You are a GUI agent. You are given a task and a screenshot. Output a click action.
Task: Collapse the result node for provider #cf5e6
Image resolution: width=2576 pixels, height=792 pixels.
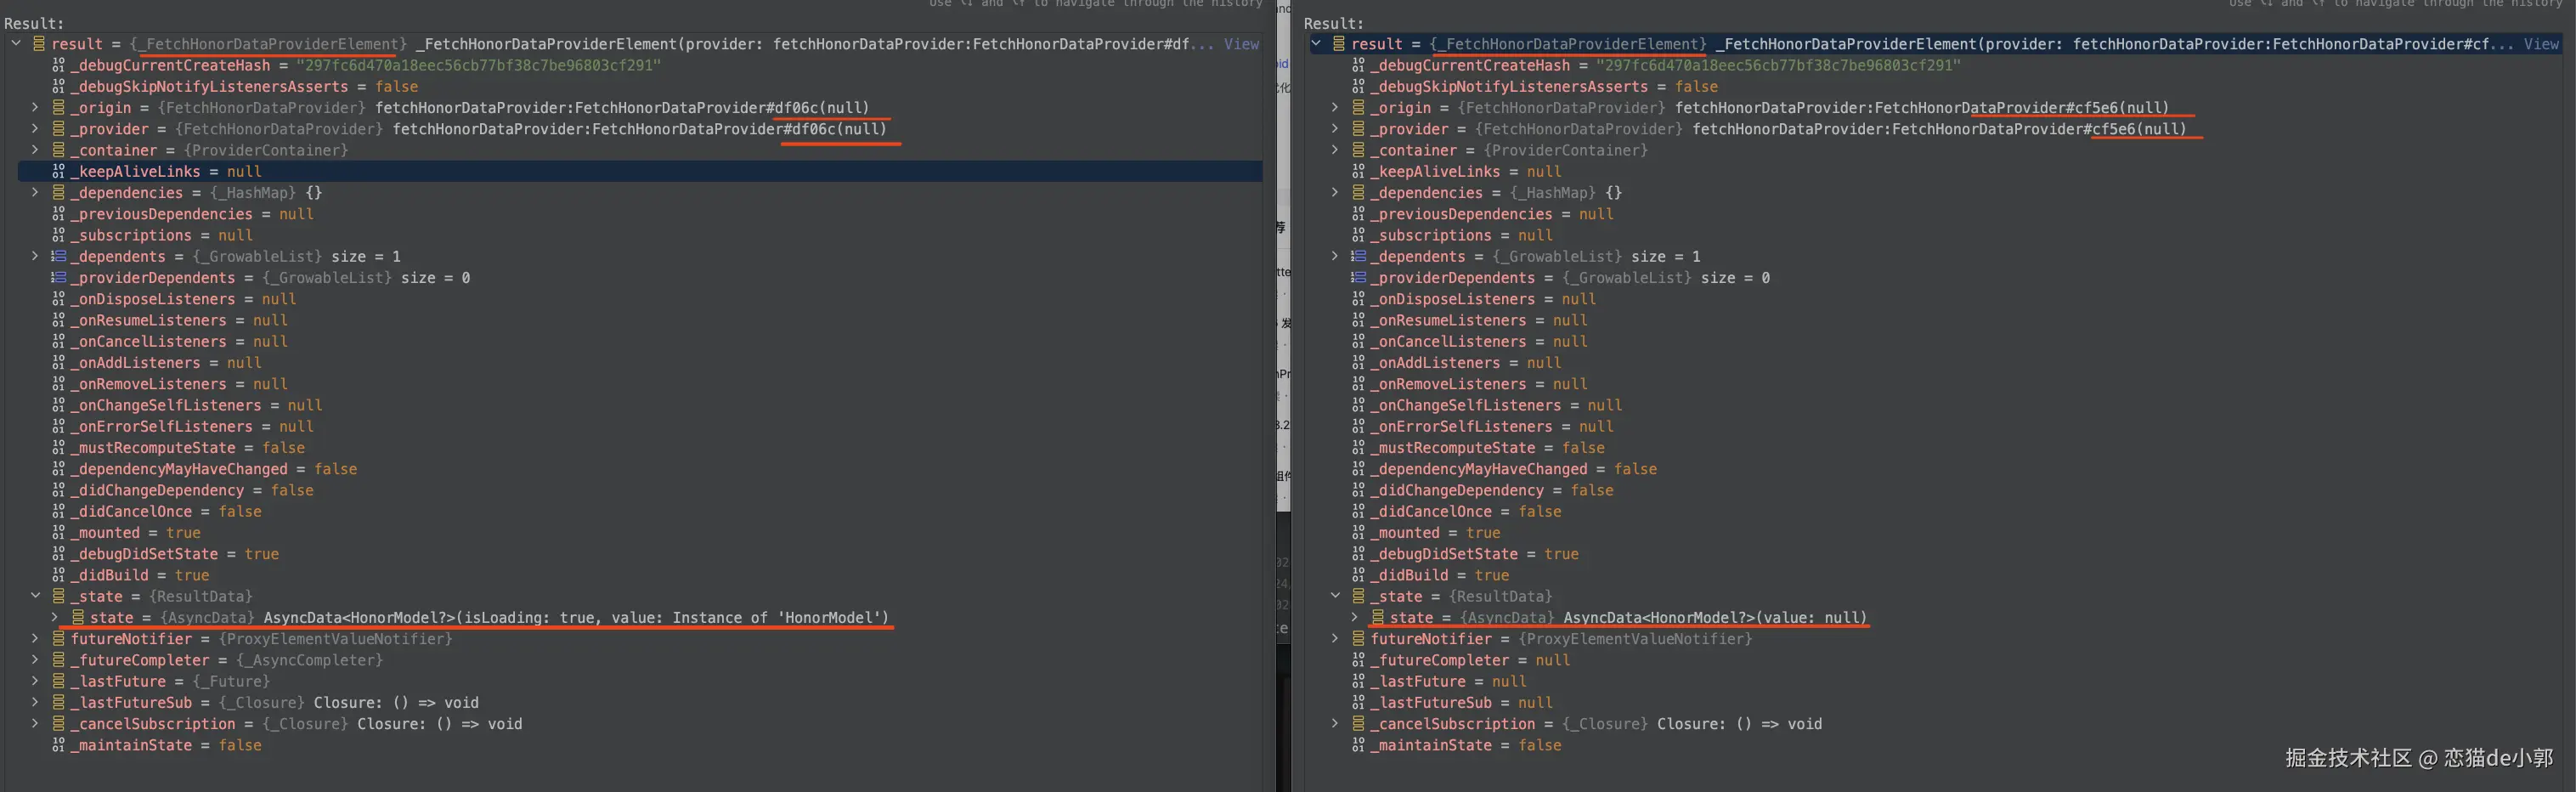point(1316,44)
